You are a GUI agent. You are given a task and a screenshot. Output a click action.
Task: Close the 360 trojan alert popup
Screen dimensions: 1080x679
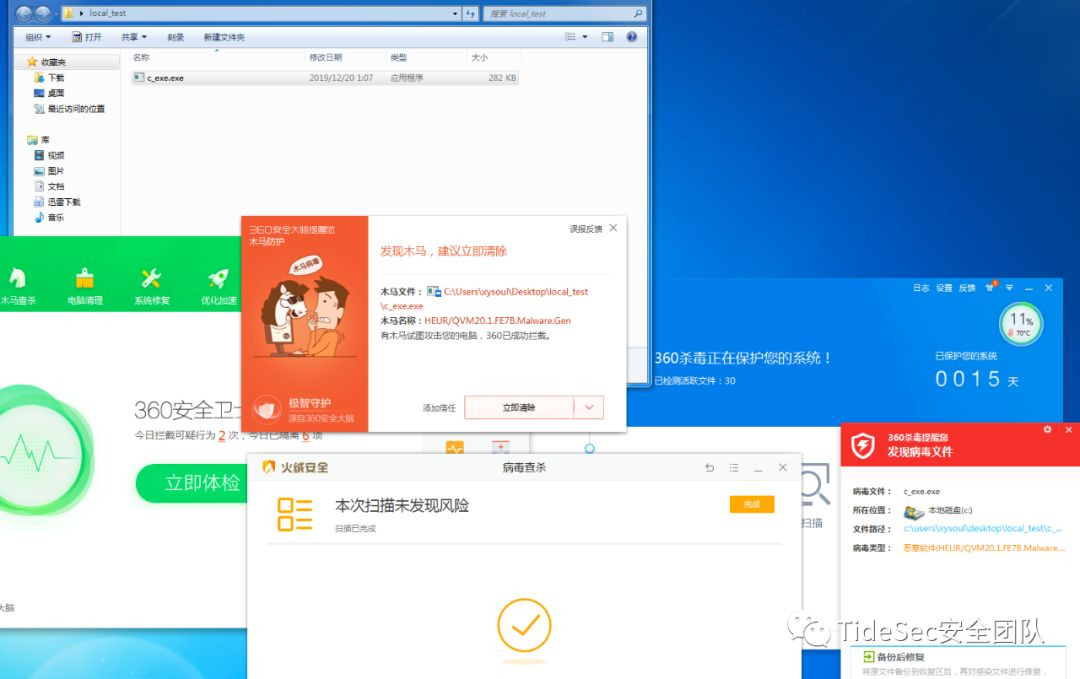click(614, 228)
